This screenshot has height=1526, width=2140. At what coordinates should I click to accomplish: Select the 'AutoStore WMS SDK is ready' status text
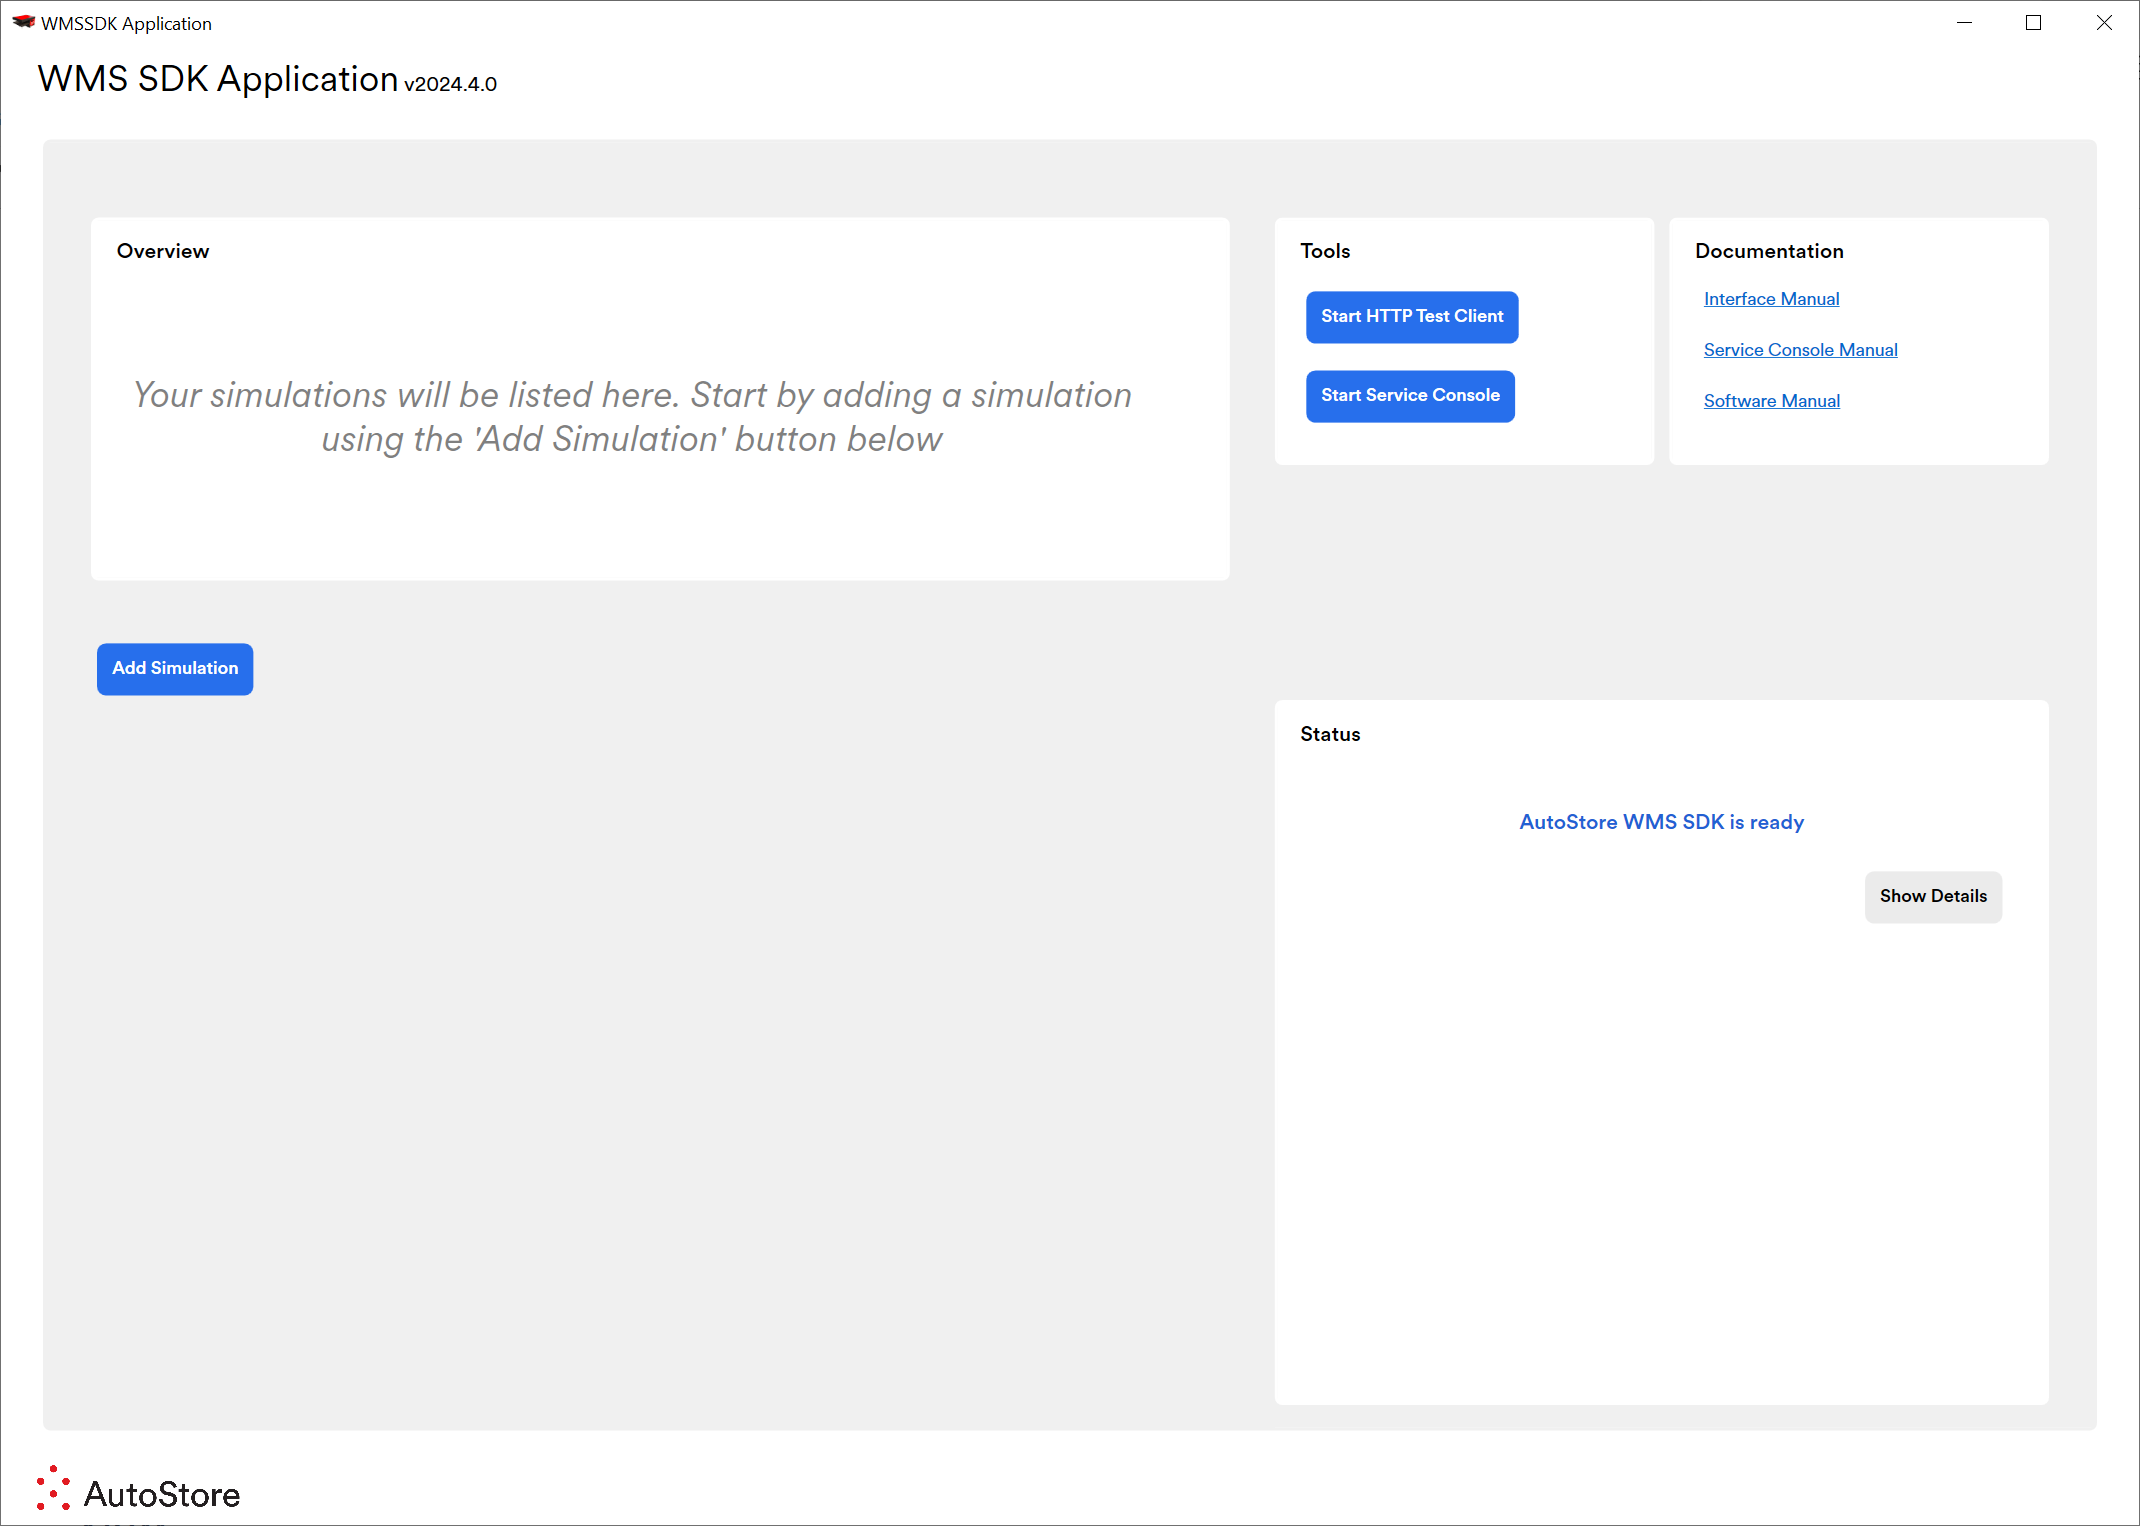[x=1661, y=822]
